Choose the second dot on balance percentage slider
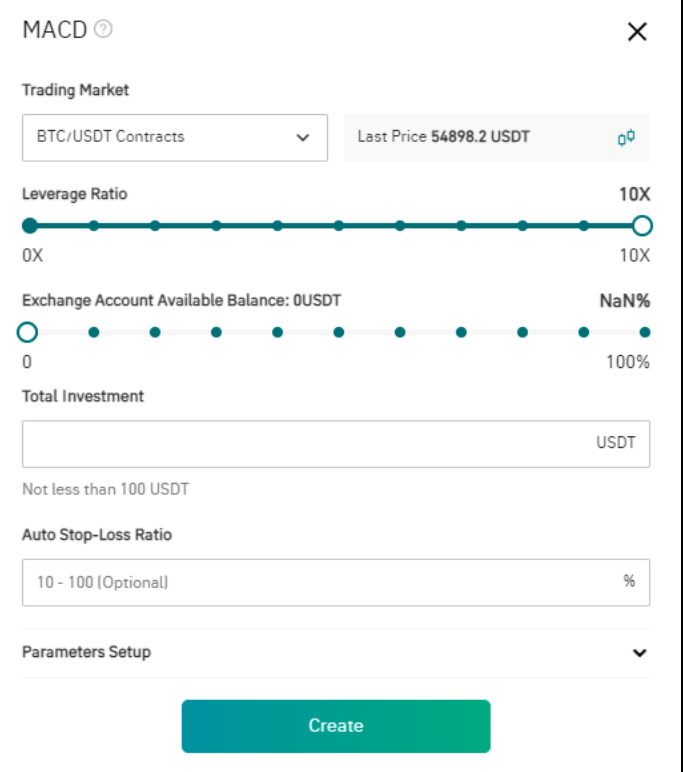This screenshot has height=772, width=683. (94, 332)
